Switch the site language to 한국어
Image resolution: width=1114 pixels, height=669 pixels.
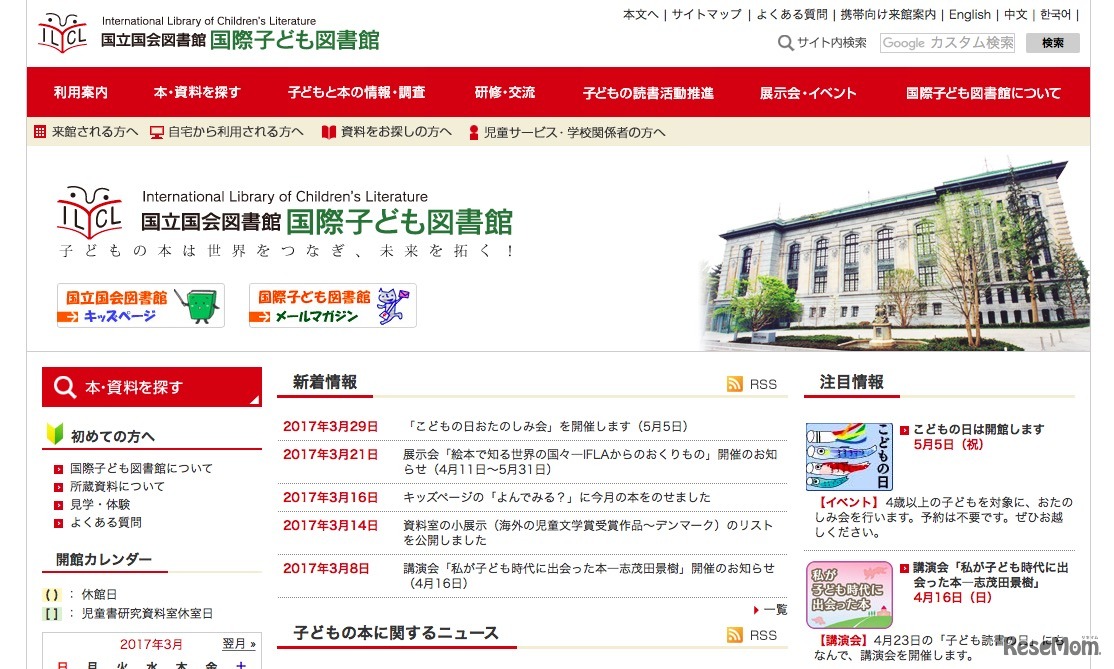[x=1056, y=14]
